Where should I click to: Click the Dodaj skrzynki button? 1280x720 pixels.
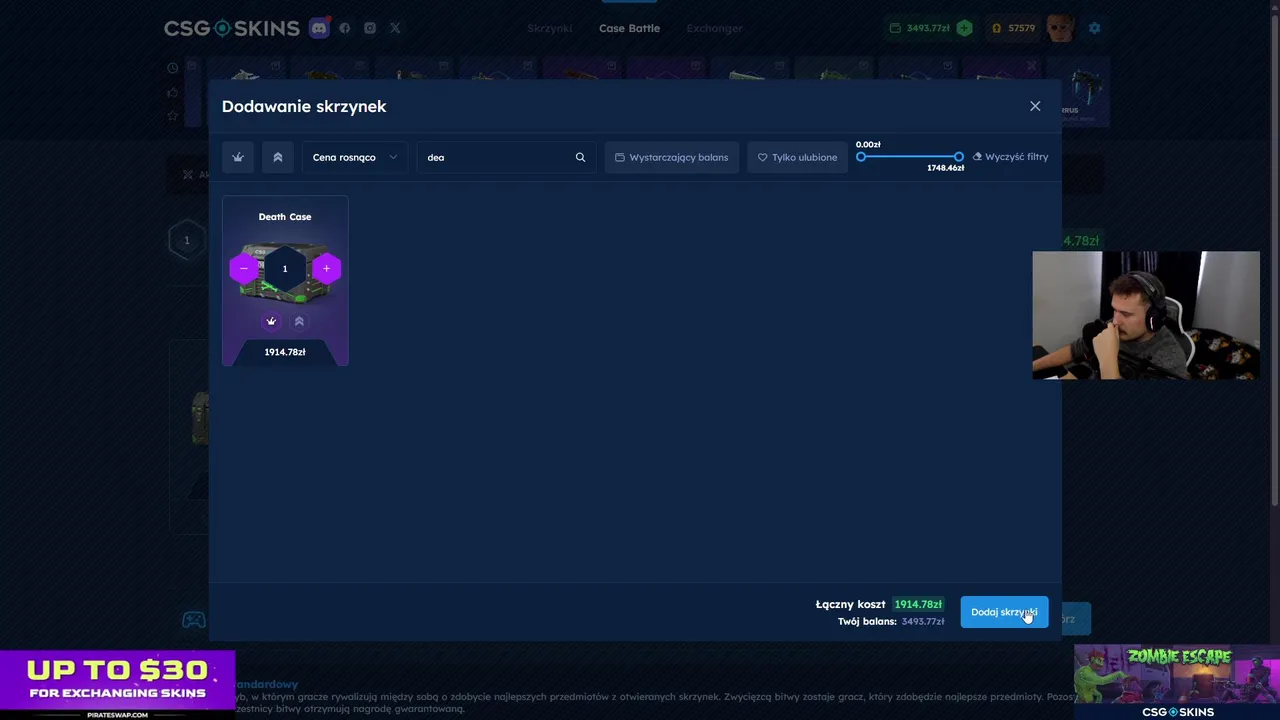coord(1004,612)
